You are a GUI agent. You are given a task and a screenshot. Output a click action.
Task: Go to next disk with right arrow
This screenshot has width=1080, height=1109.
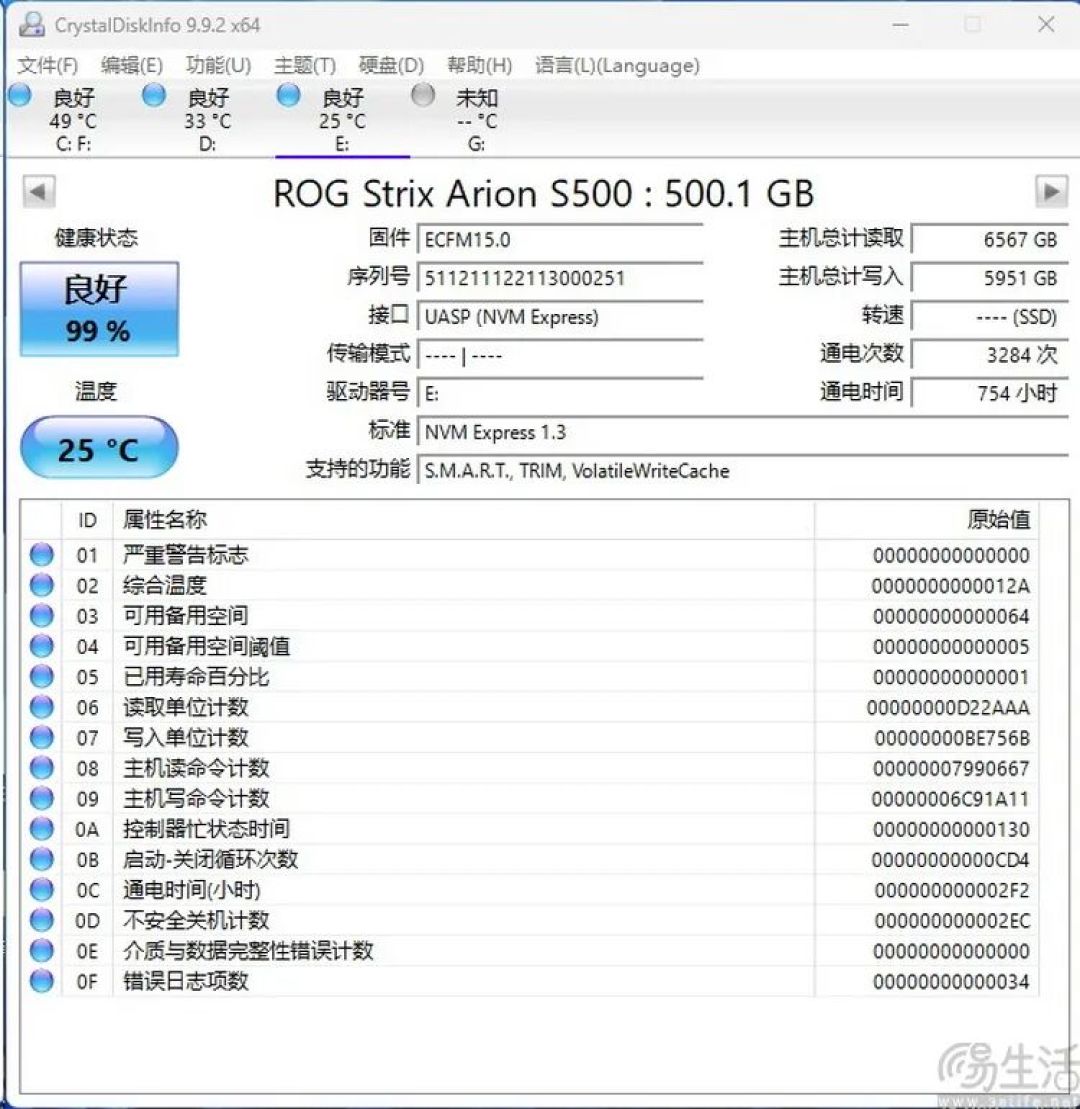[x=1051, y=191]
